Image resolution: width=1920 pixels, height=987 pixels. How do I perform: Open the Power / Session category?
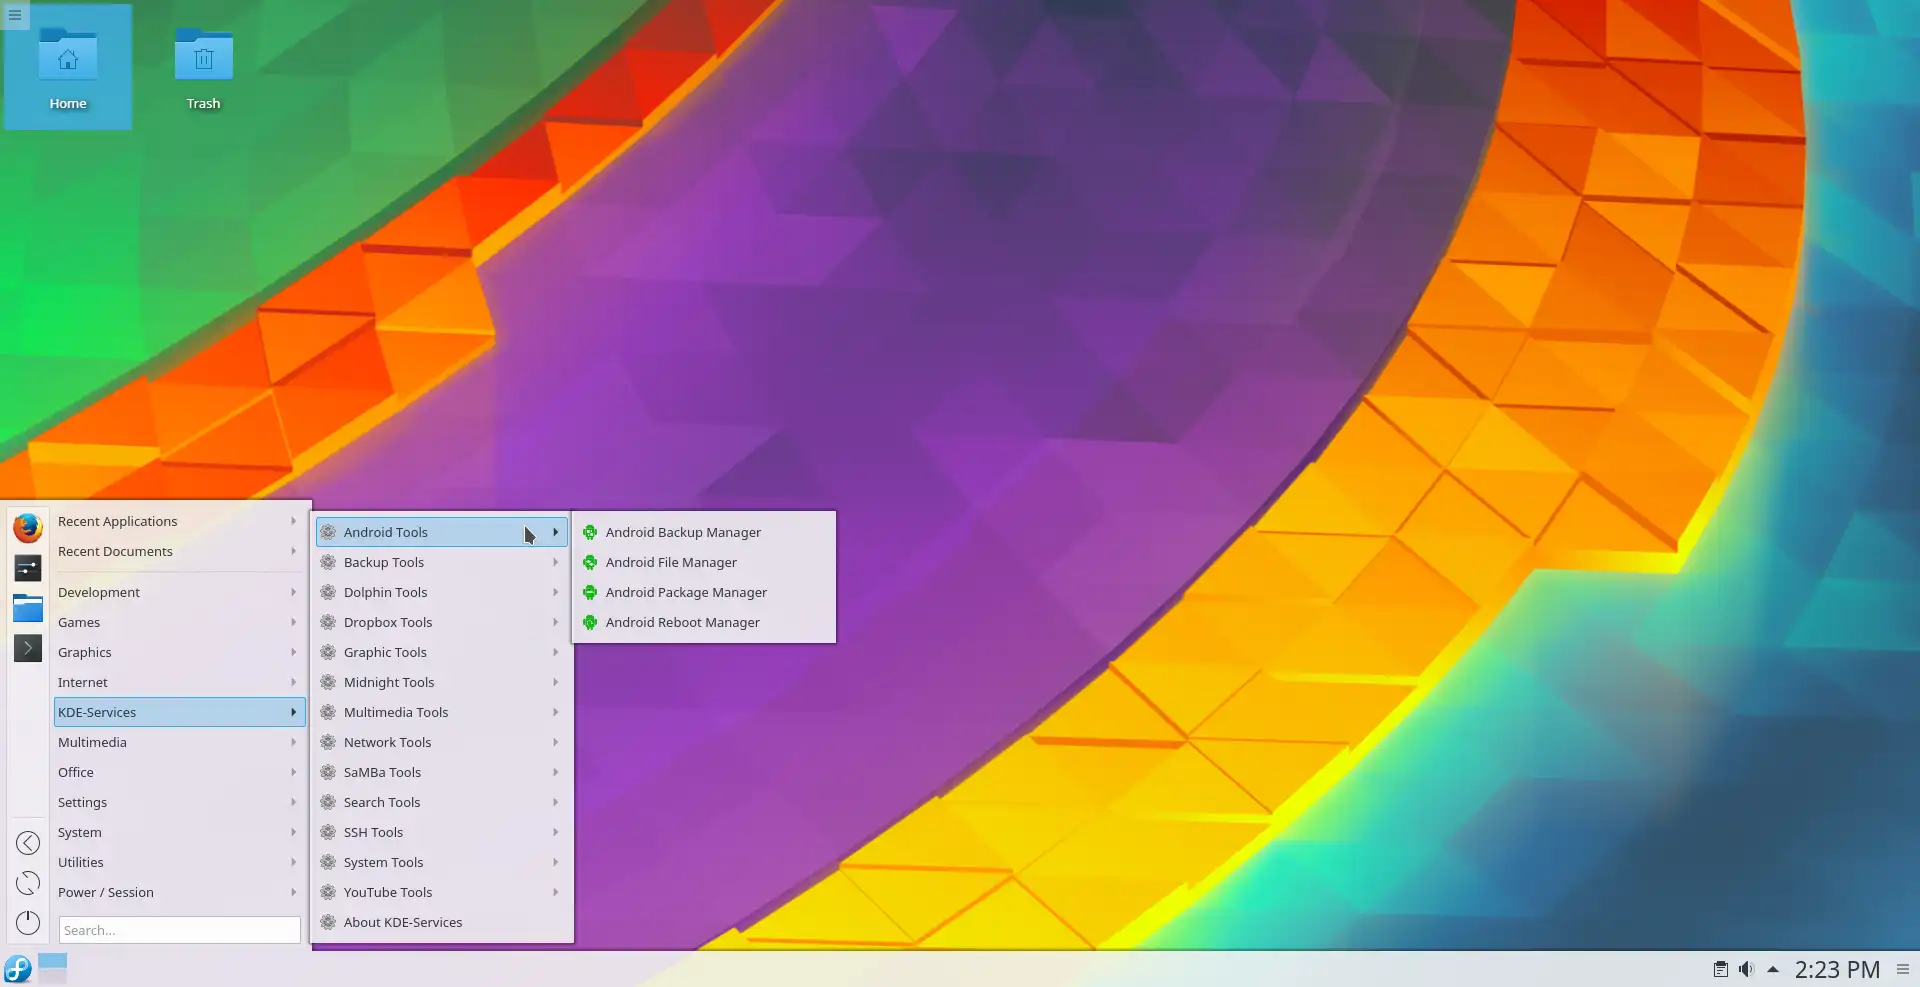179,892
